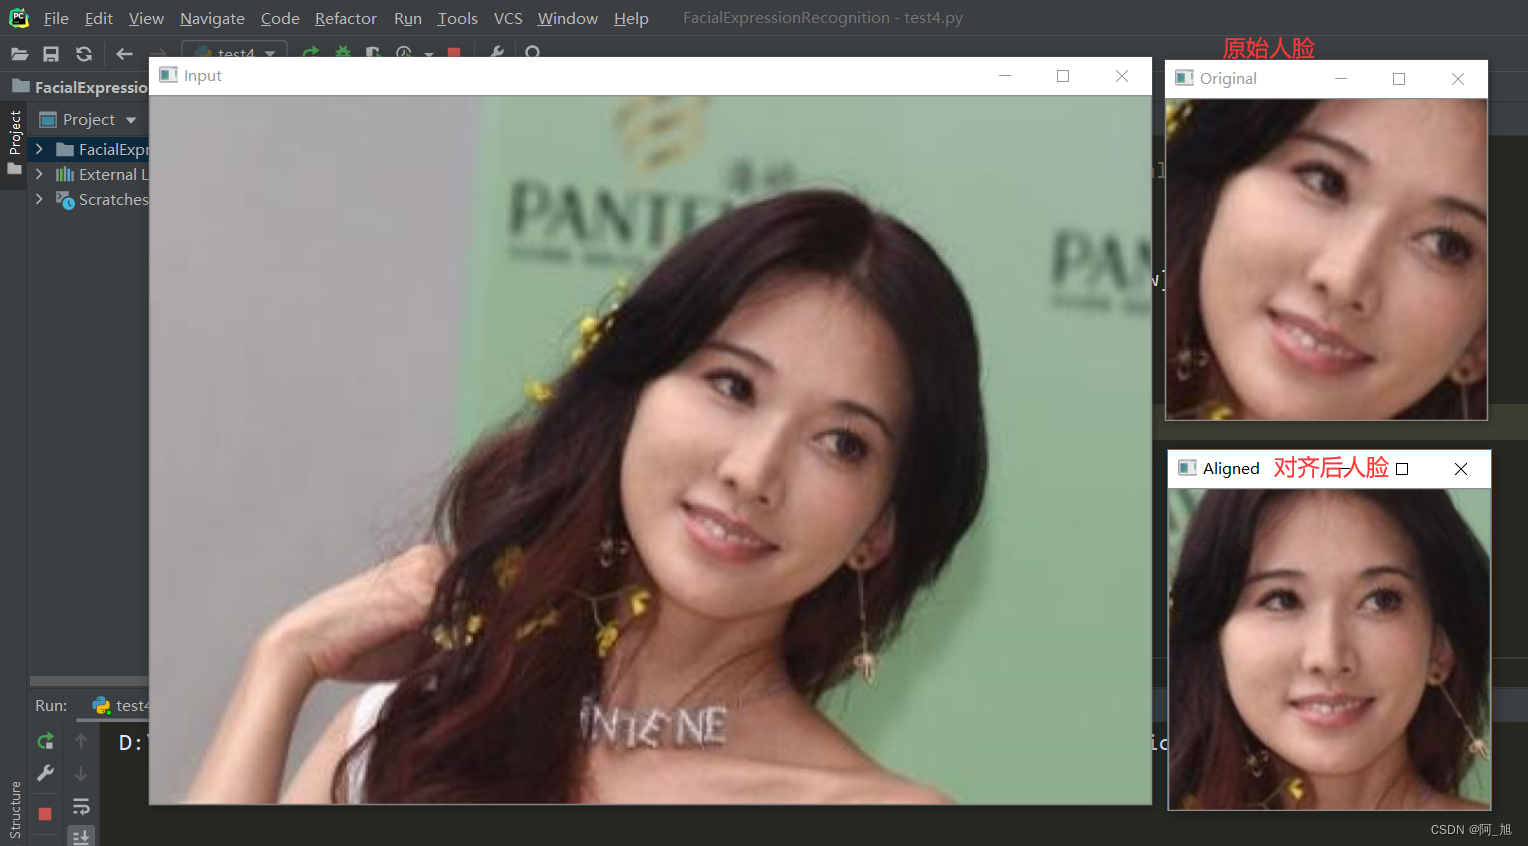The width and height of the screenshot is (1528, 846).
Task: Click the down arrow in Run panel
Action: [x=81, y=774]
